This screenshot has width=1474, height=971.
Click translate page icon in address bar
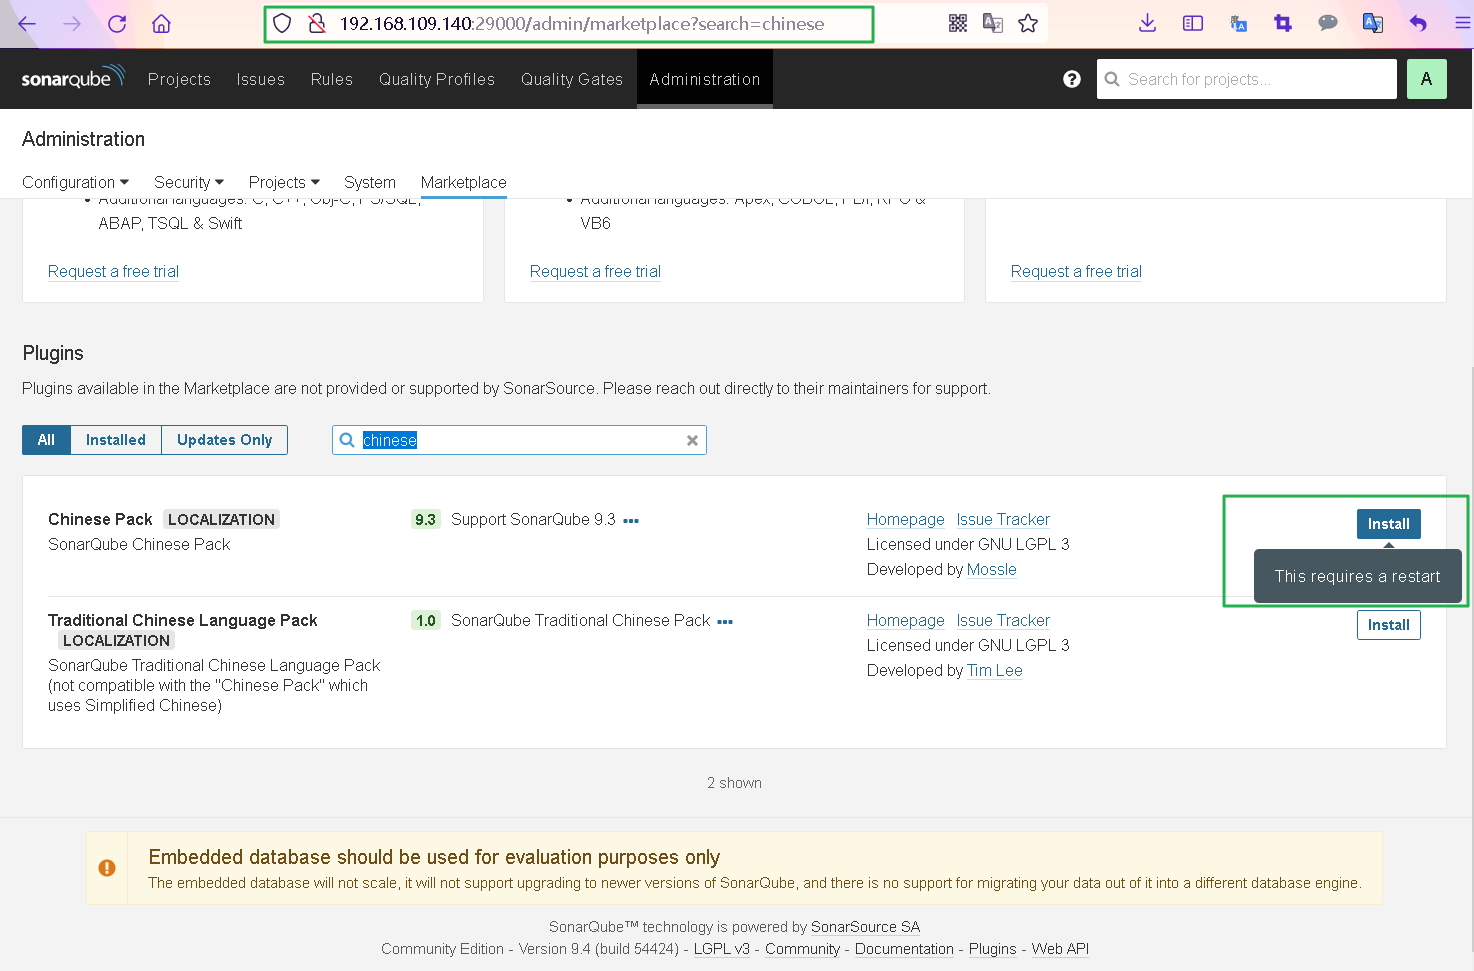coord(992,23)
